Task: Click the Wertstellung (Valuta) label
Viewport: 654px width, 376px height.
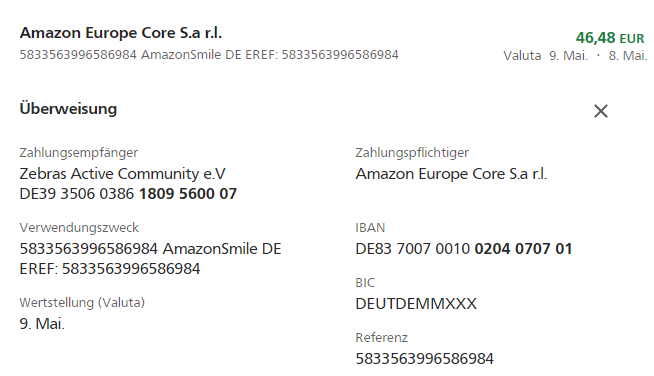Action: pyautogui.click(x=82, y=303)
